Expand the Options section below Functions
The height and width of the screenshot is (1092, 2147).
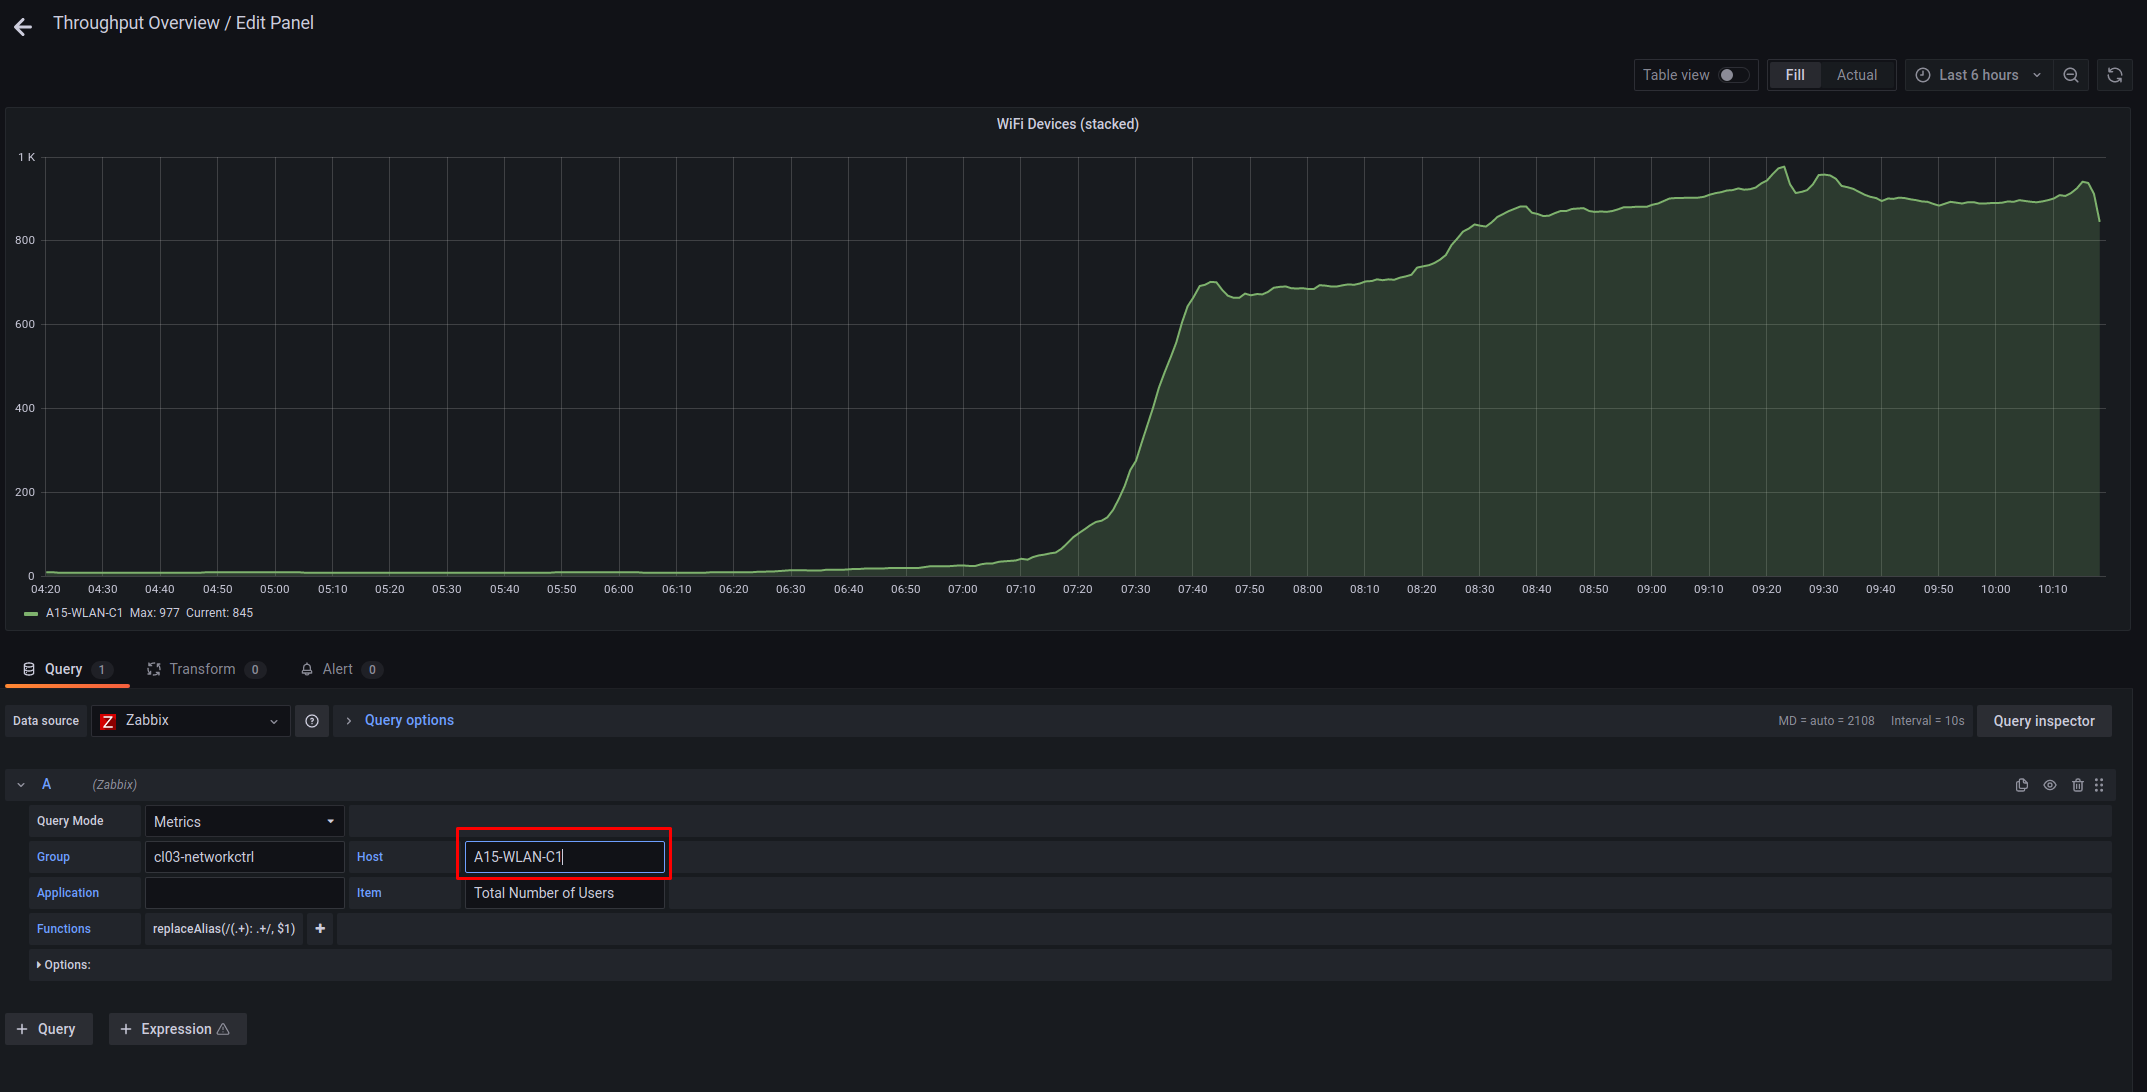click(x=64, y=964)
